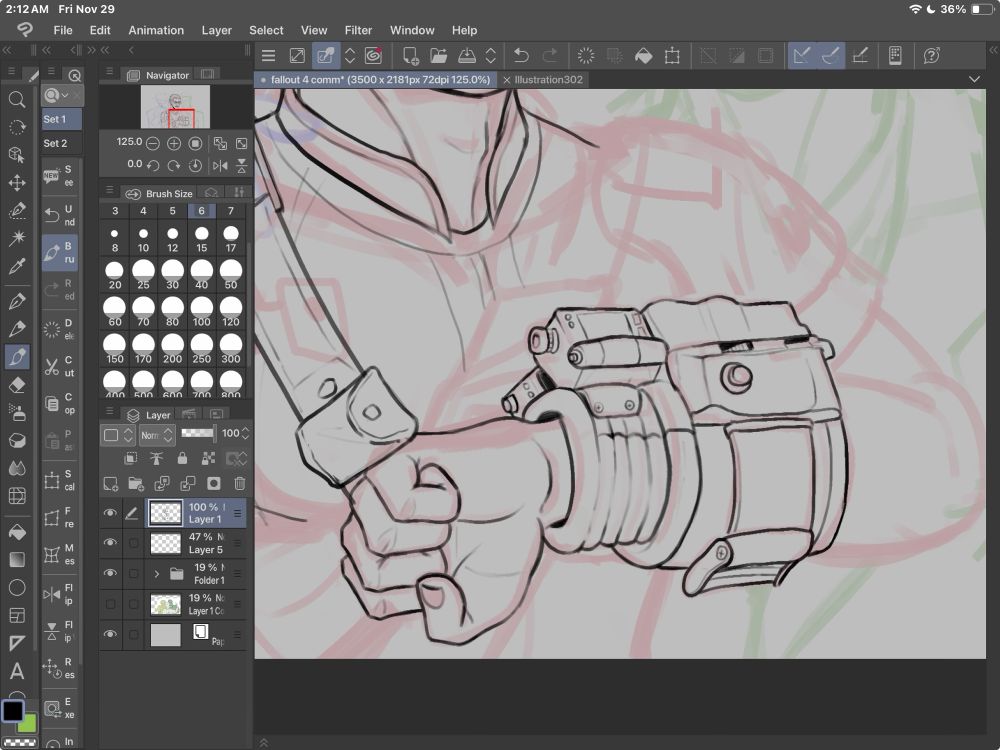Select the Eyedropper tool in toolbar
1000x750 pixels.
pyautogui.click(x=17, y=266)
